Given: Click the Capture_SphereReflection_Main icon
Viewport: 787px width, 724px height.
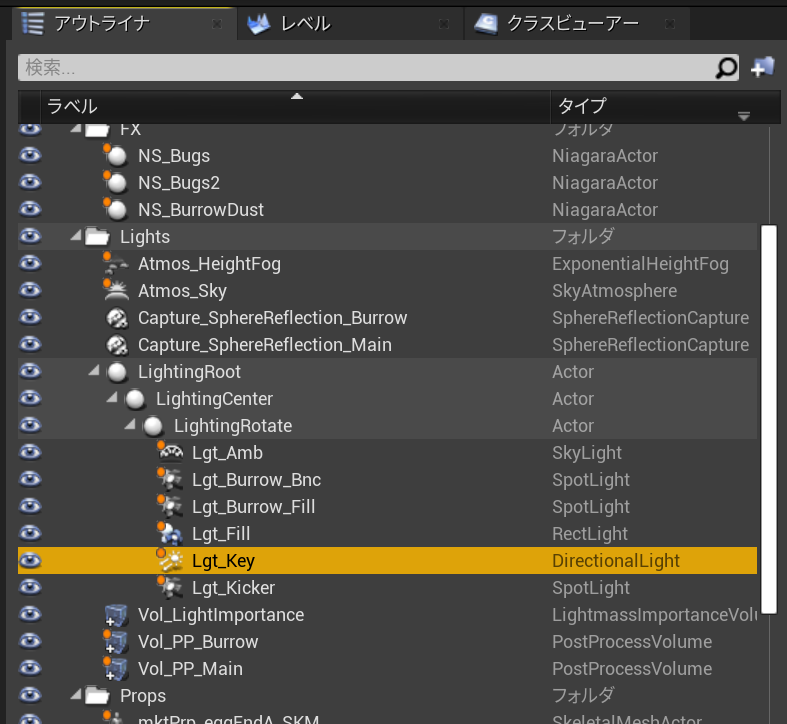Looking at the screenshot, I should 117,345.
